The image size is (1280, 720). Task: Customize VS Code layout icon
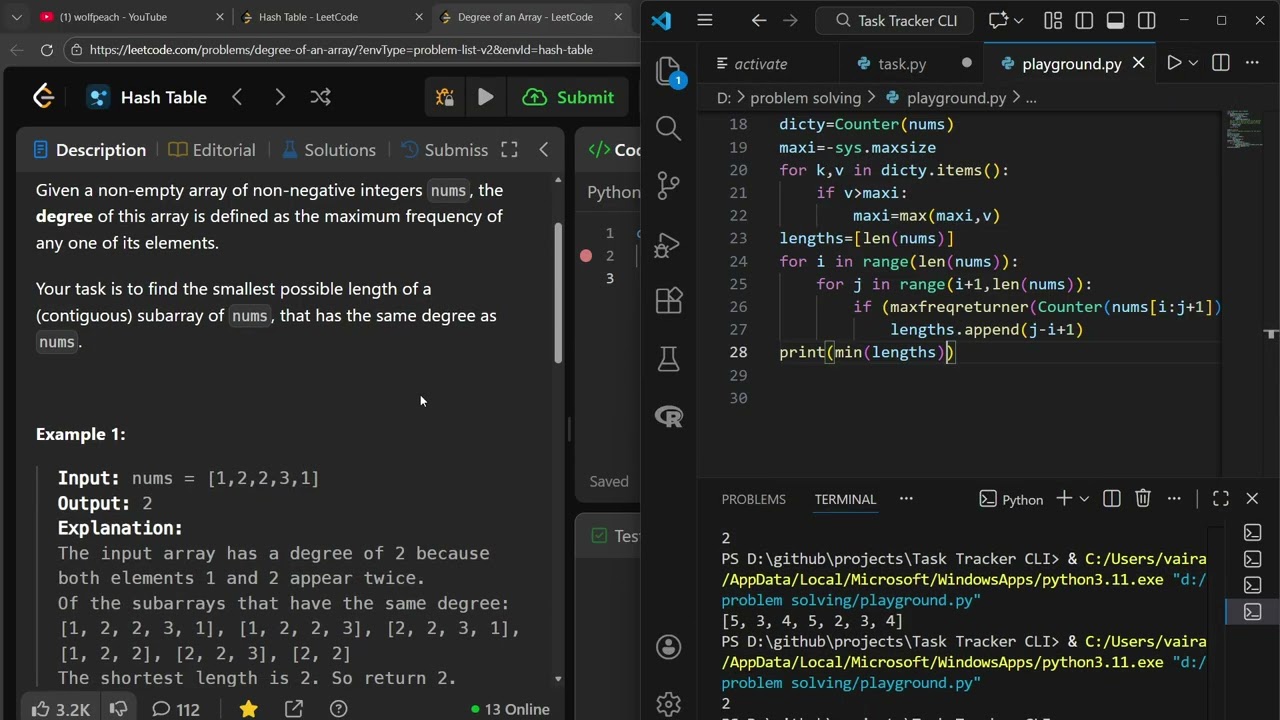[x=1053, y=20]
